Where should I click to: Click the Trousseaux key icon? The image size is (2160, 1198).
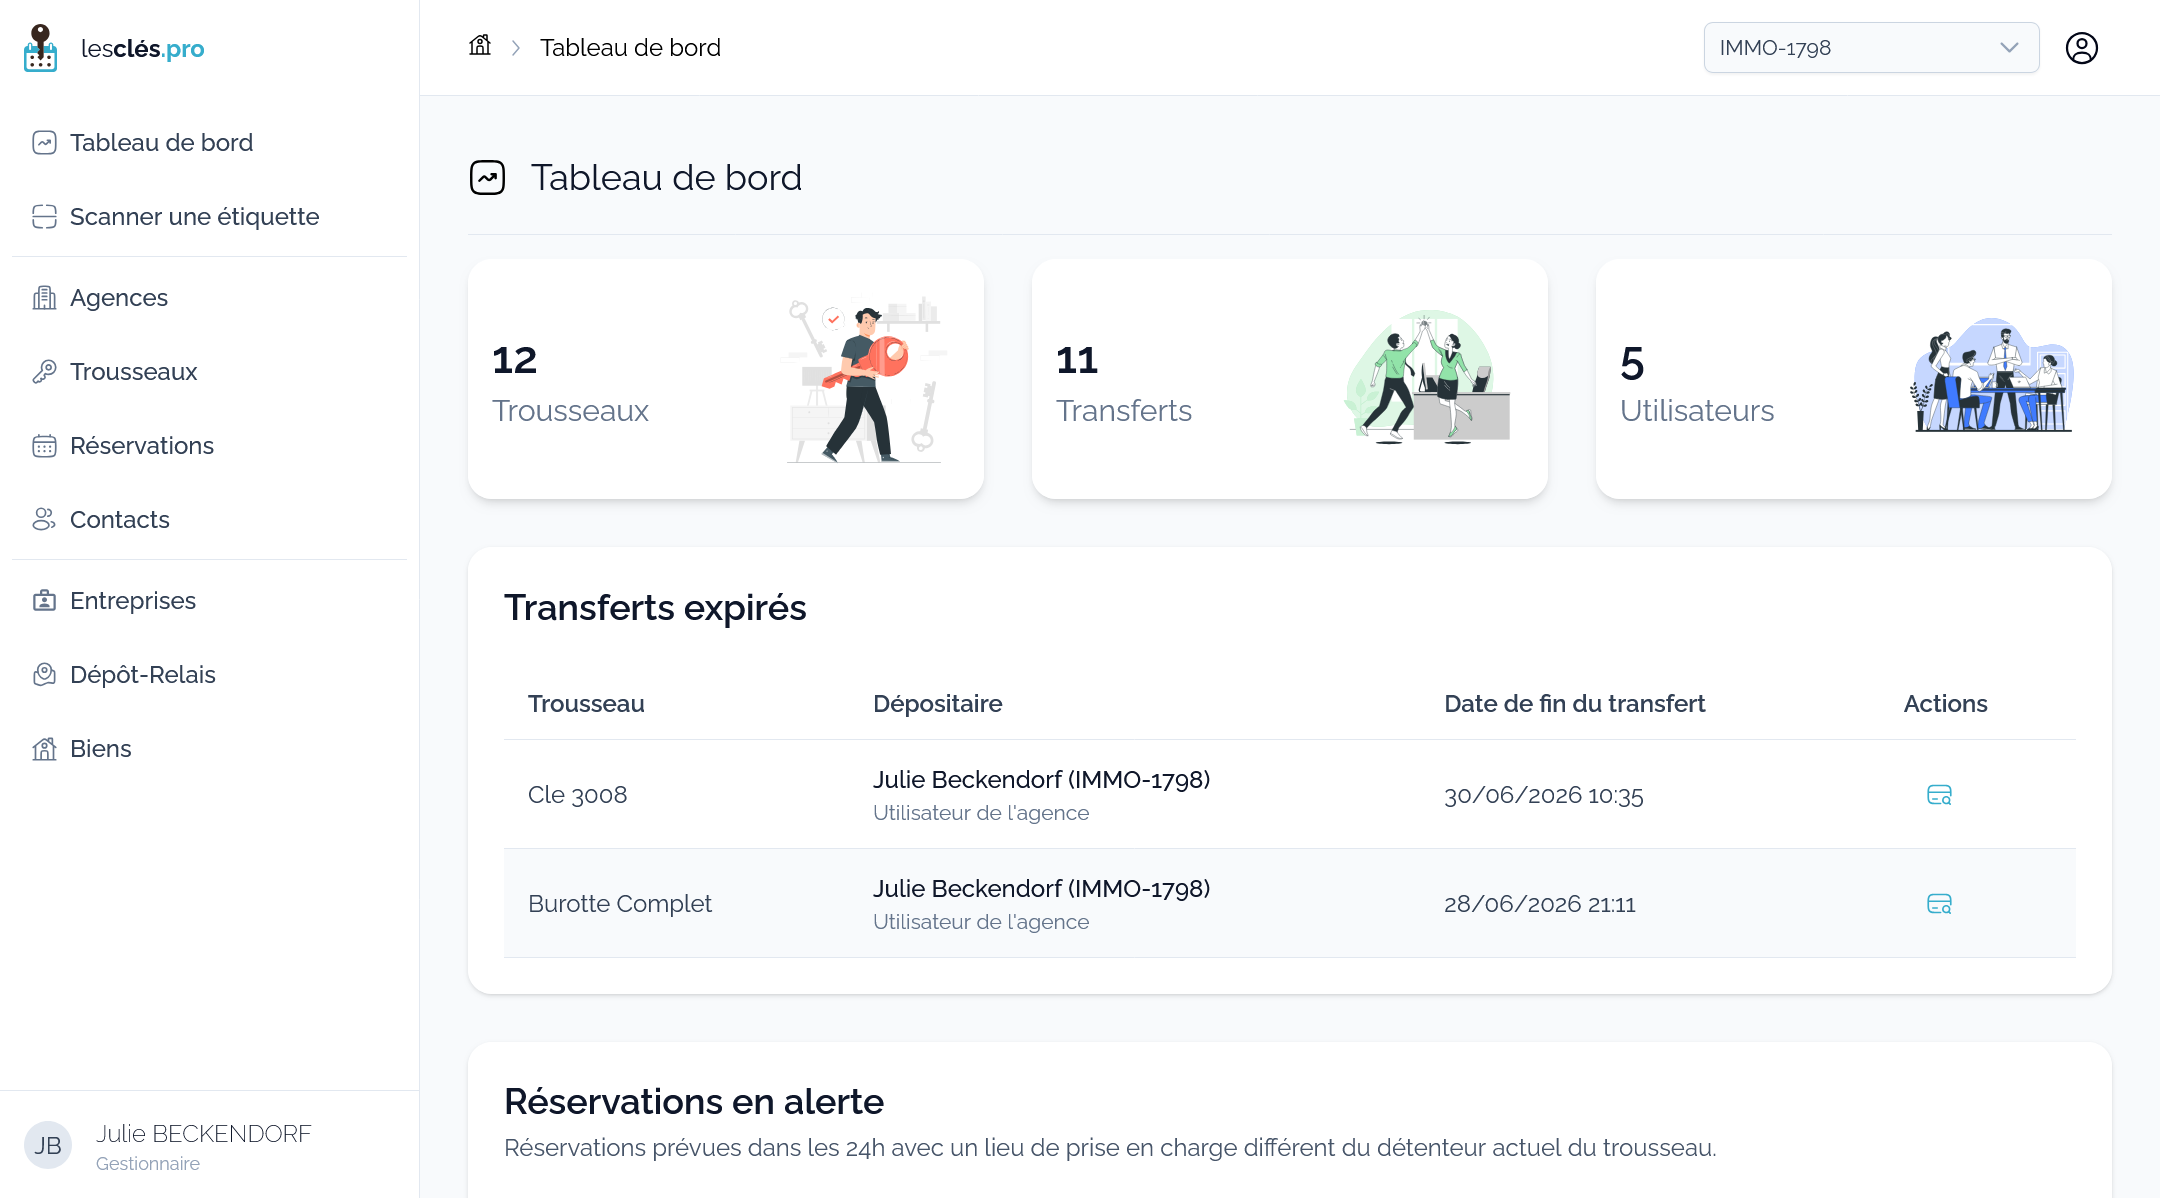[x=44, y=372]
